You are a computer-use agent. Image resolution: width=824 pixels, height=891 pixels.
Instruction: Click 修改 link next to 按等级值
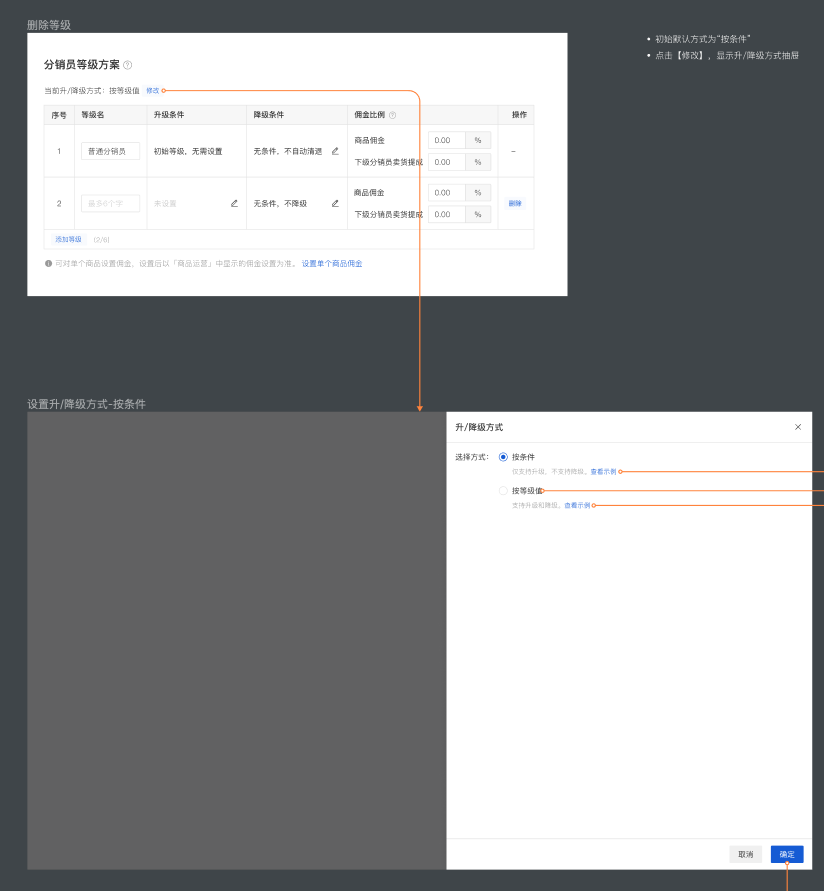coord(153,90)
